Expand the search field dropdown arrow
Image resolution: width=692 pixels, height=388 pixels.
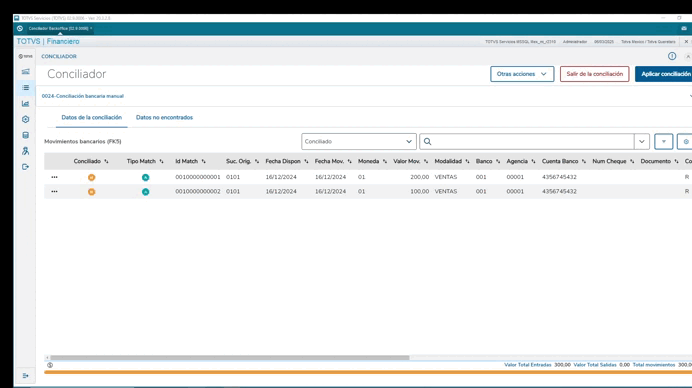point(642,142)
